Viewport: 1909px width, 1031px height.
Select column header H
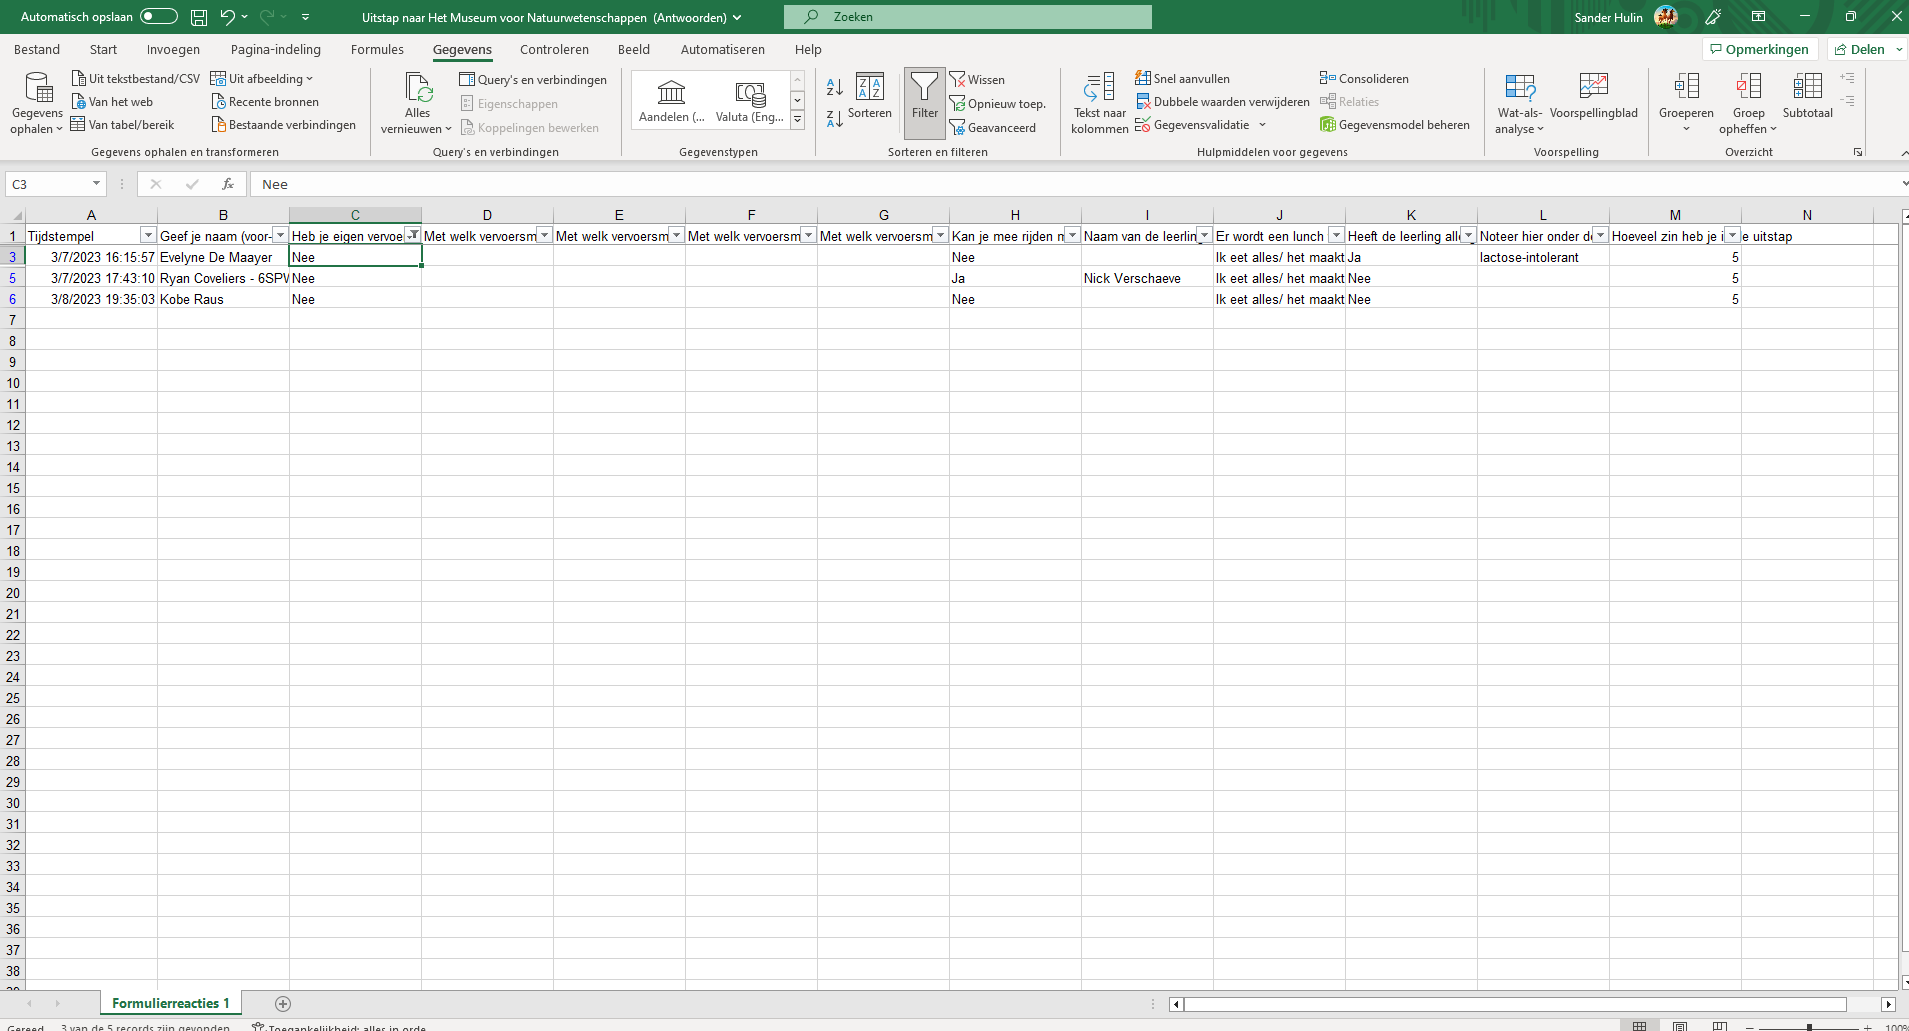point(1015,215)
